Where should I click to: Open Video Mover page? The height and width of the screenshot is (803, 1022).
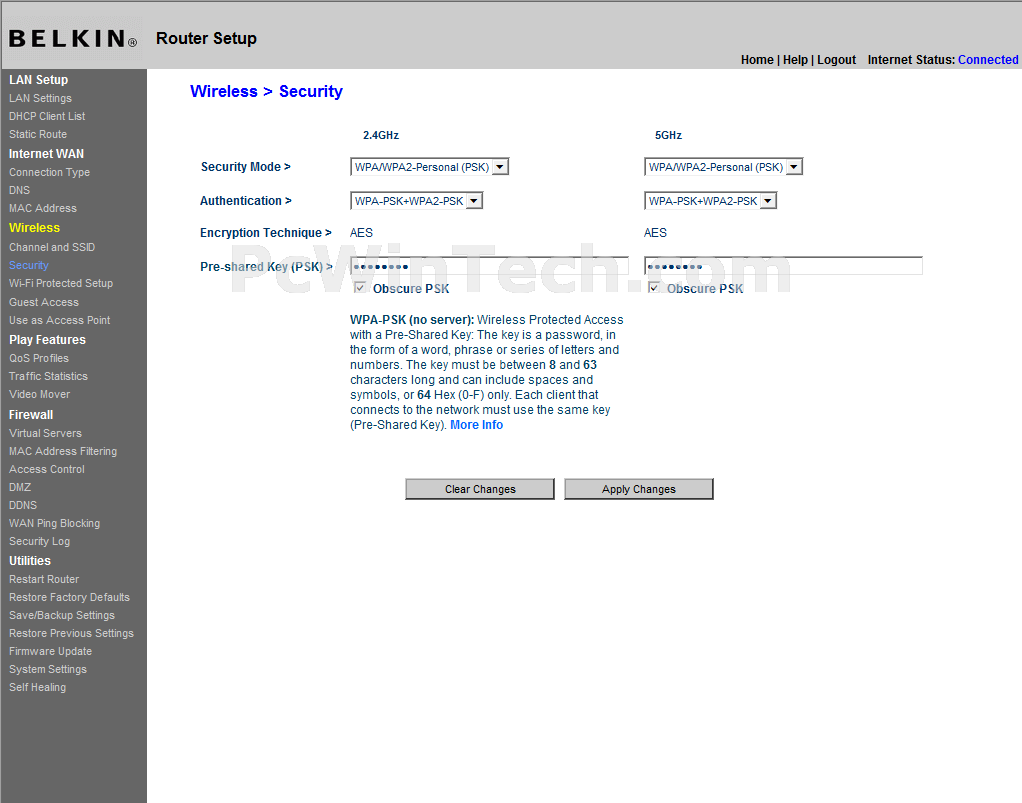click(x=39, y=394)
